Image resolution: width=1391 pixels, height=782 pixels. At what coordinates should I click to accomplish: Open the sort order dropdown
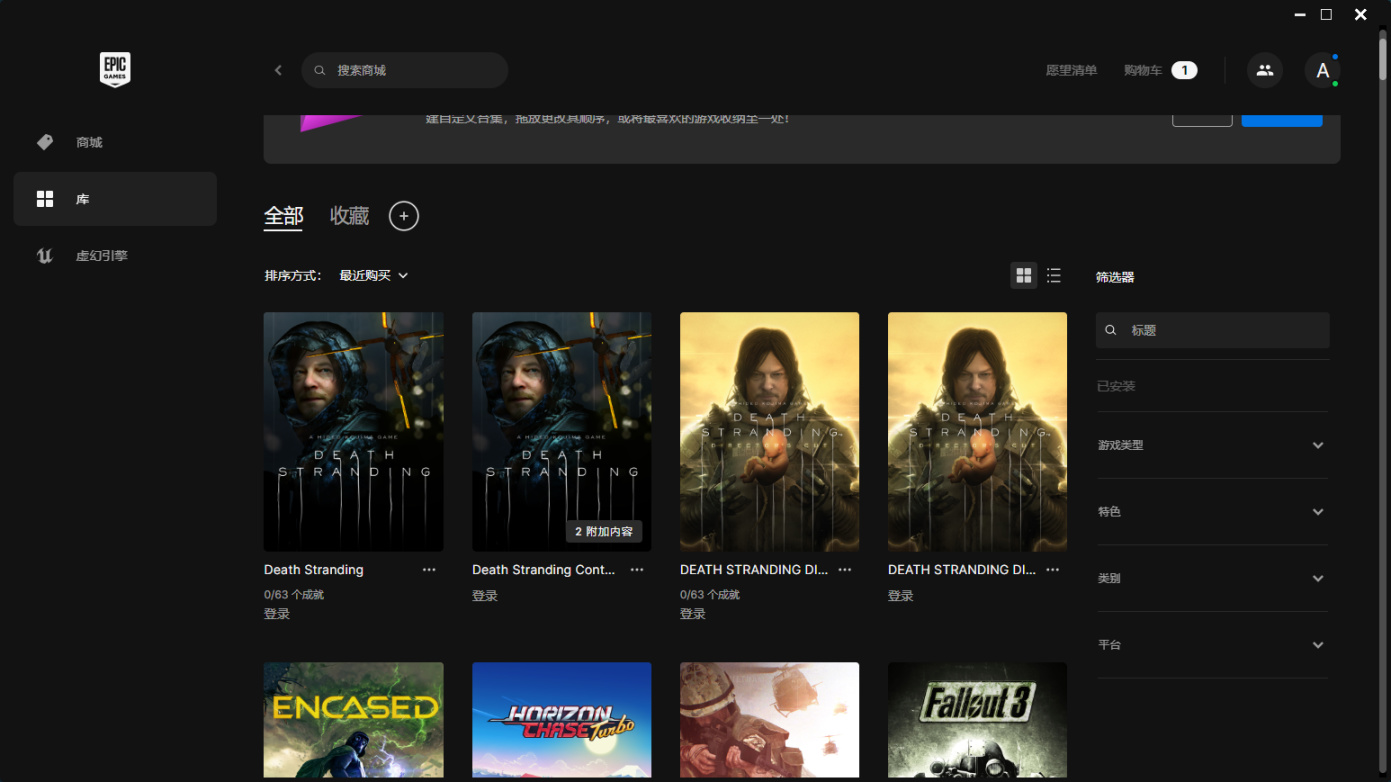[x=373, y=276]
